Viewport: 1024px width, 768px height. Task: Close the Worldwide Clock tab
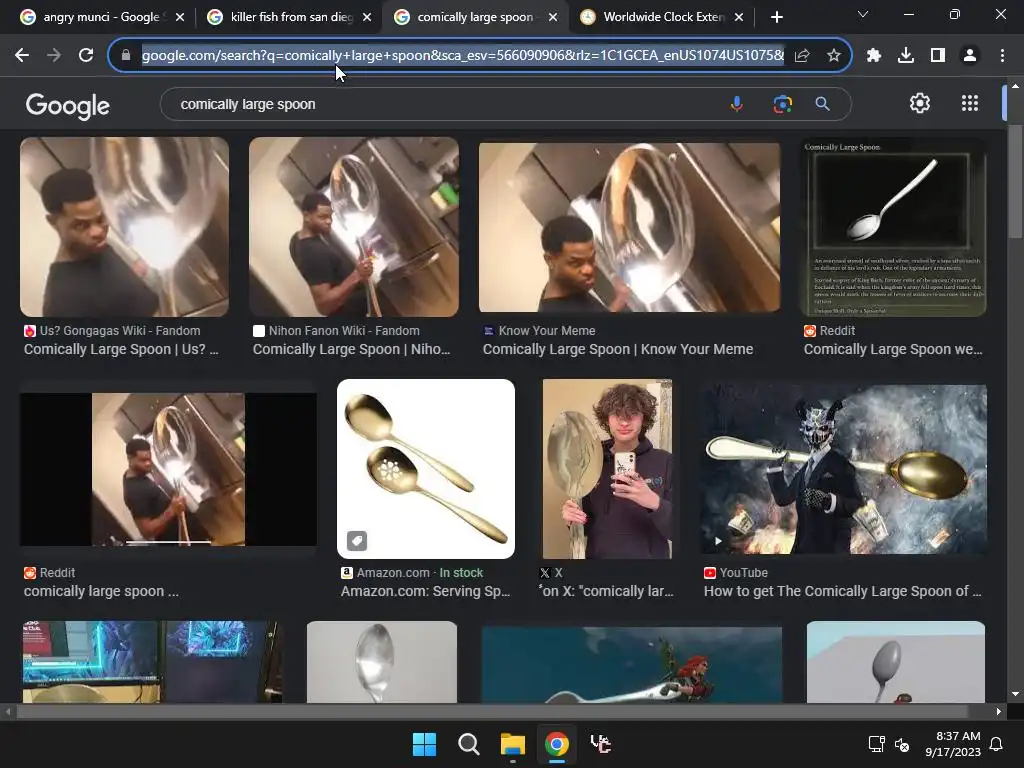tap(739, 17)
